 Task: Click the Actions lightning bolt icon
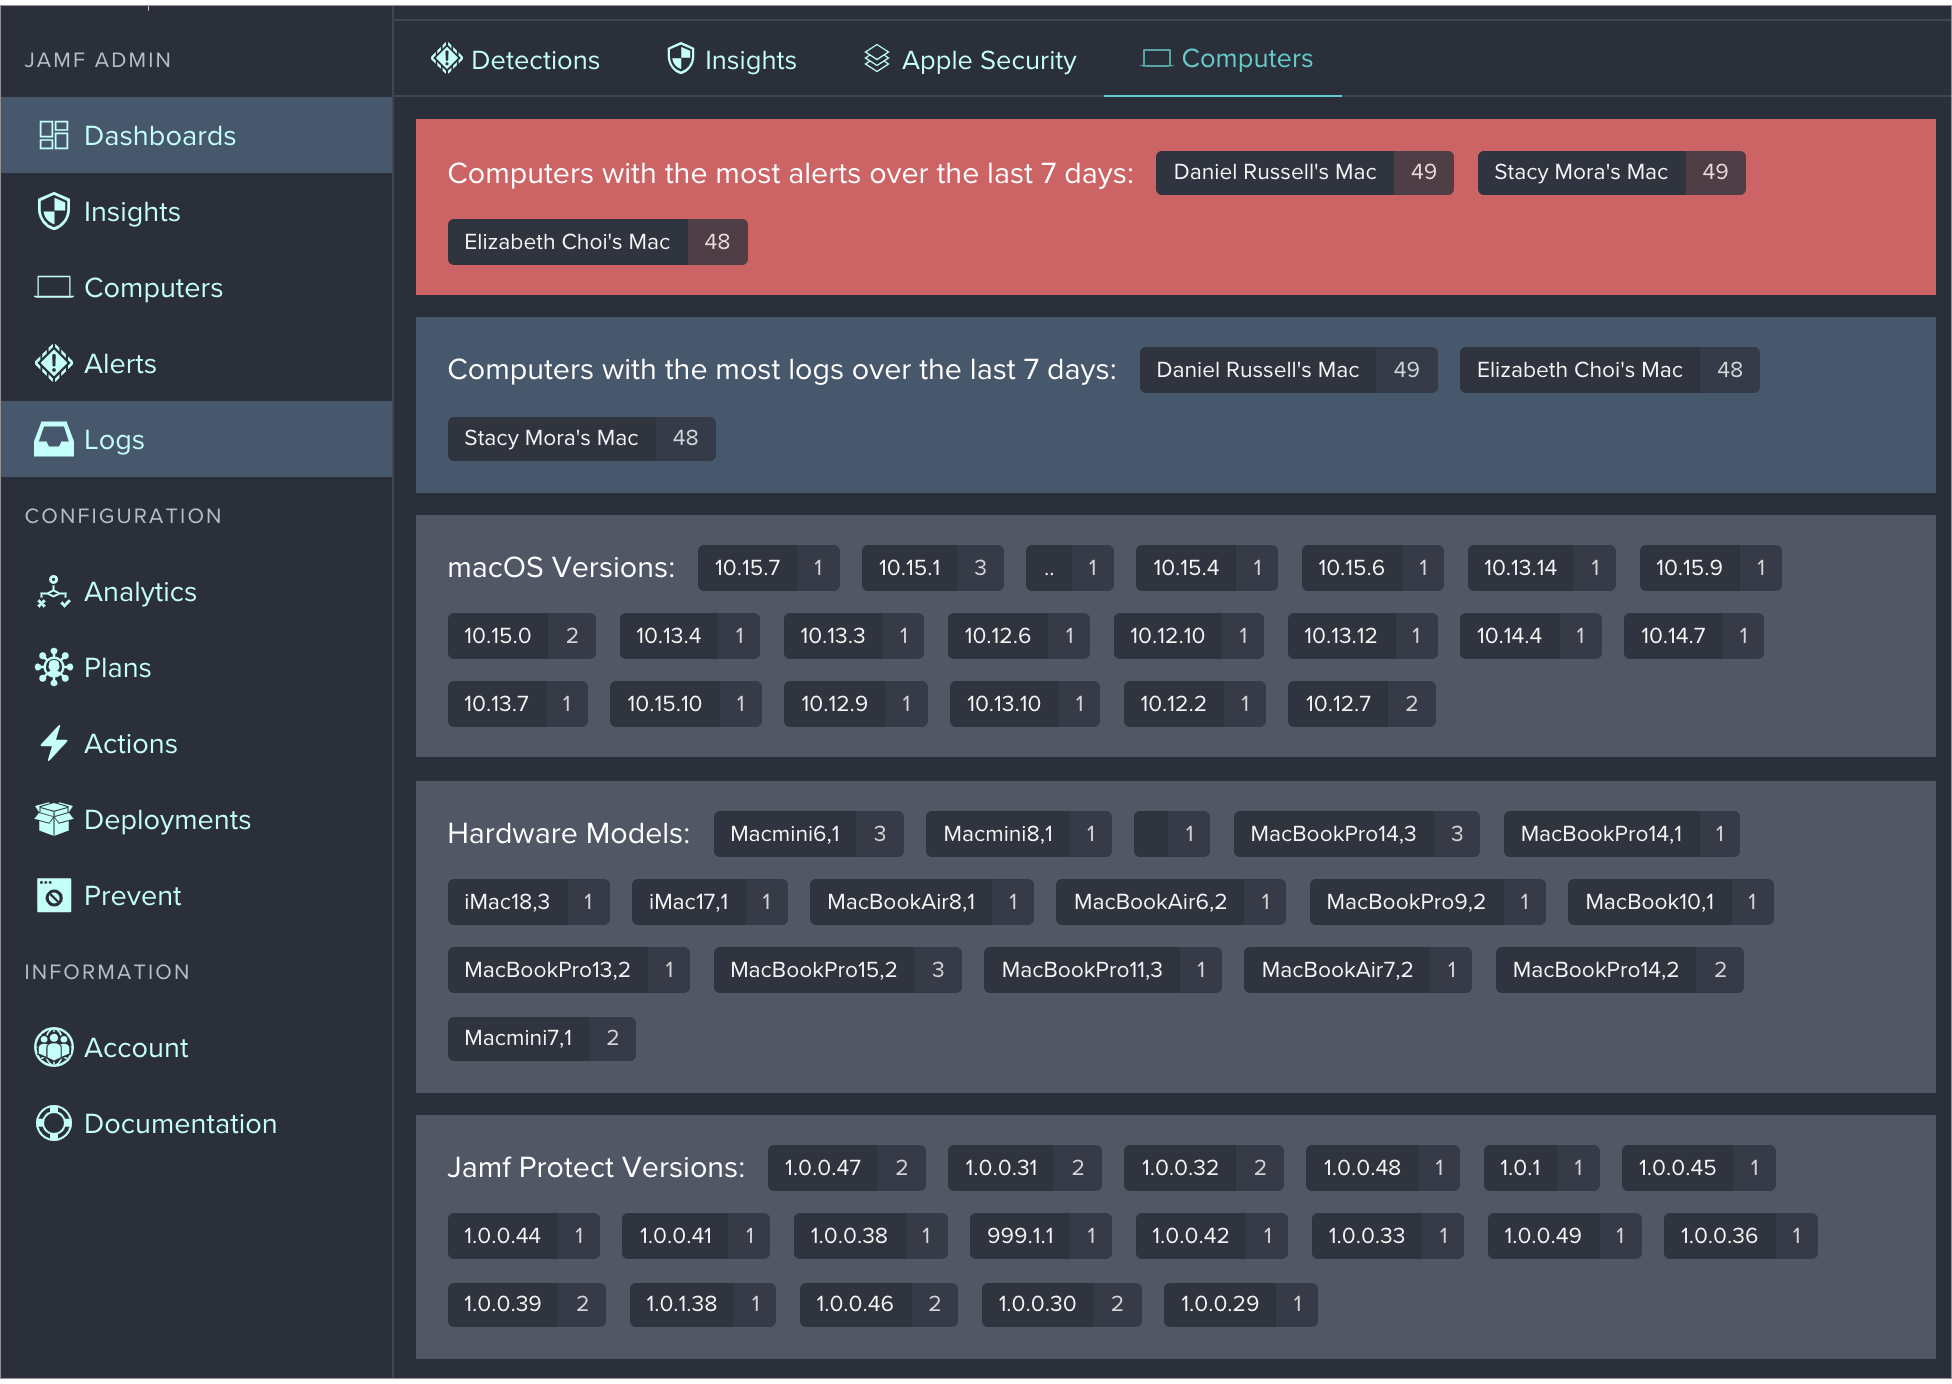tap(53, 743)
